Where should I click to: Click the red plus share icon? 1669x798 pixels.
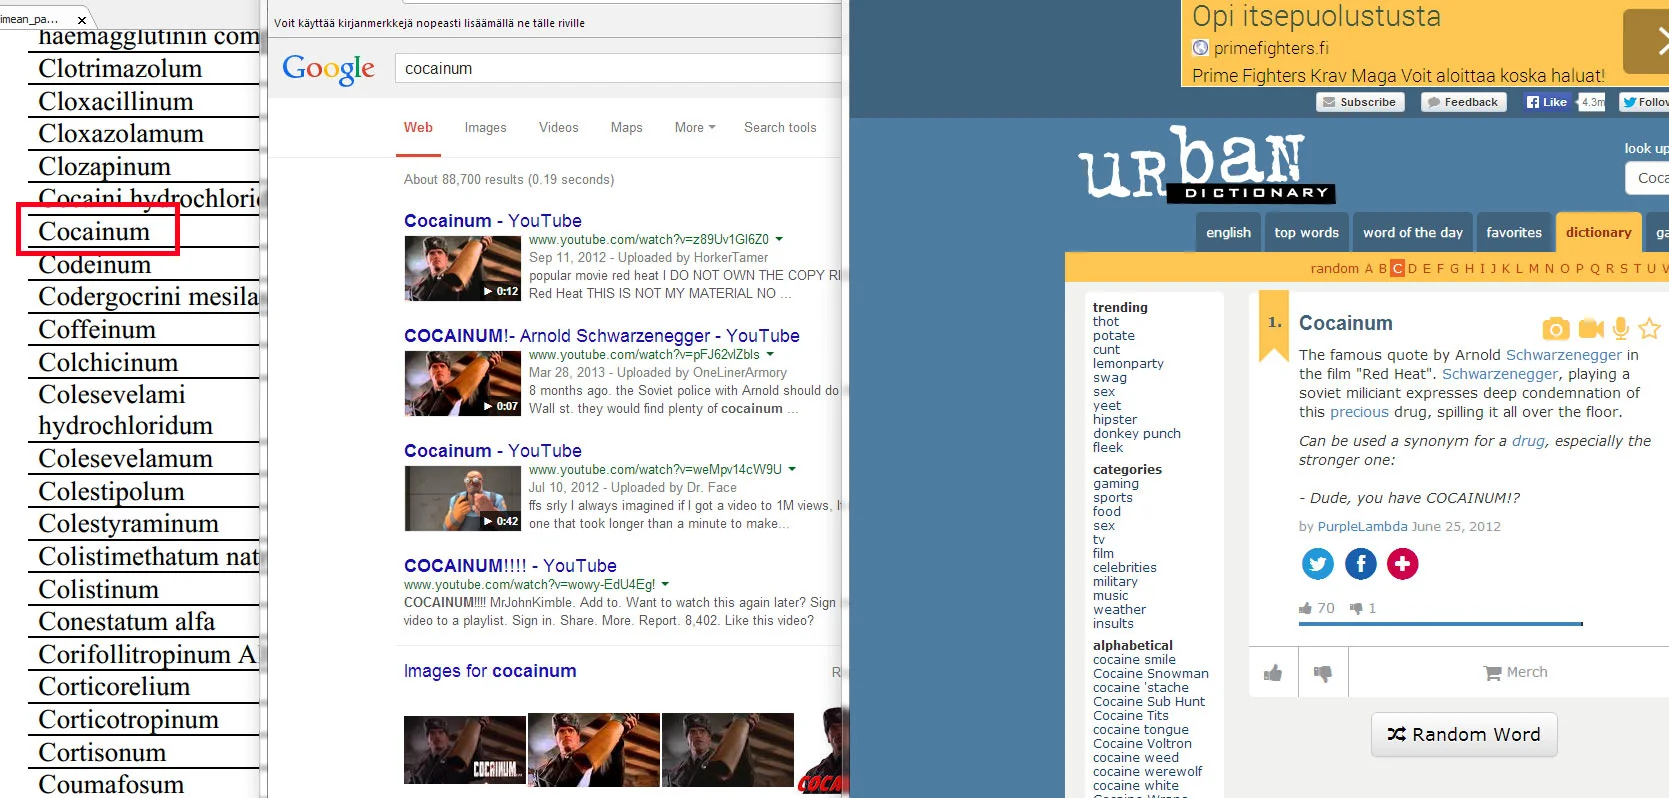click(x=1402, y=564)
